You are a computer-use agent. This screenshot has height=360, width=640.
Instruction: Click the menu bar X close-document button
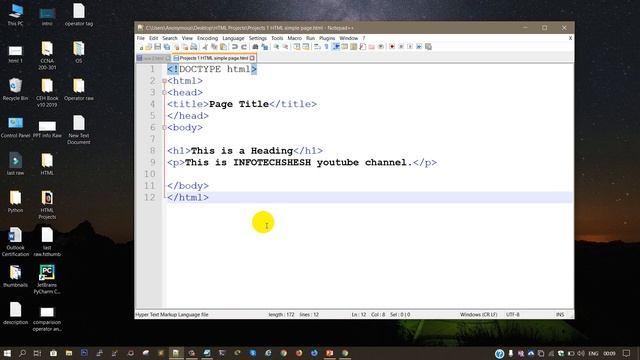click(570, 38)
